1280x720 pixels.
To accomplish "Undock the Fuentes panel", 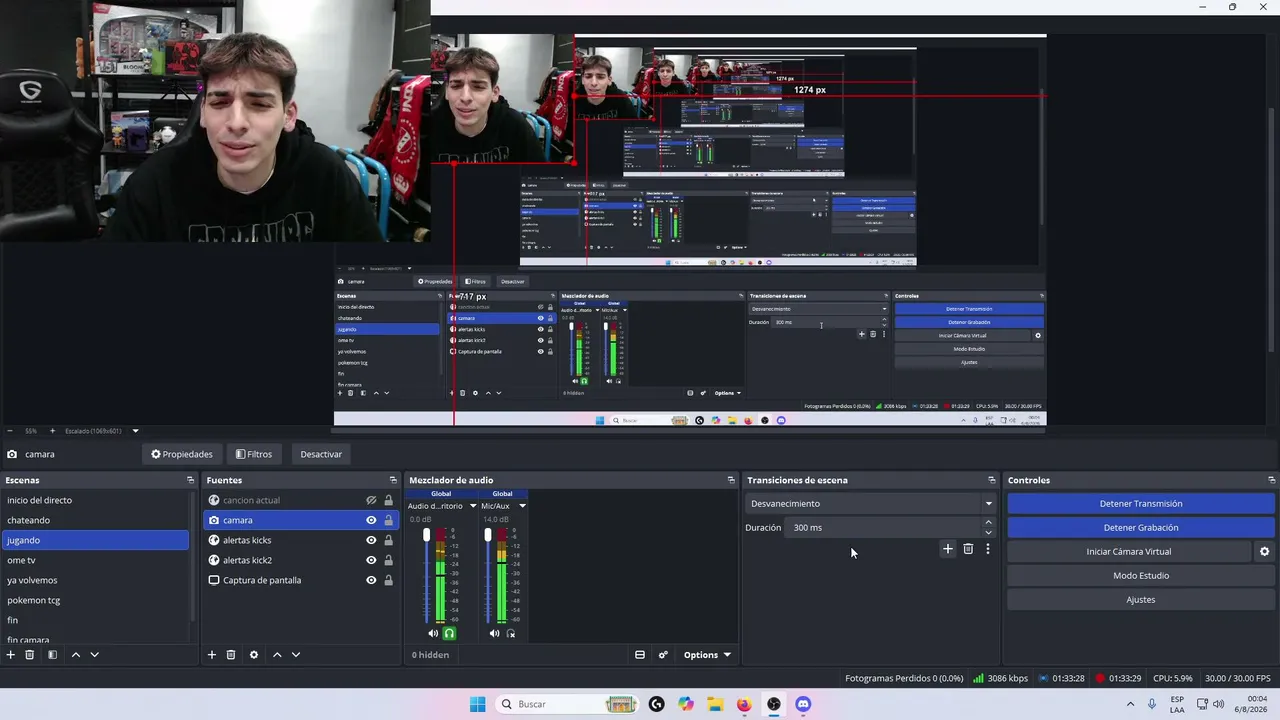I will pyautogui.click(x=393, y=481).
